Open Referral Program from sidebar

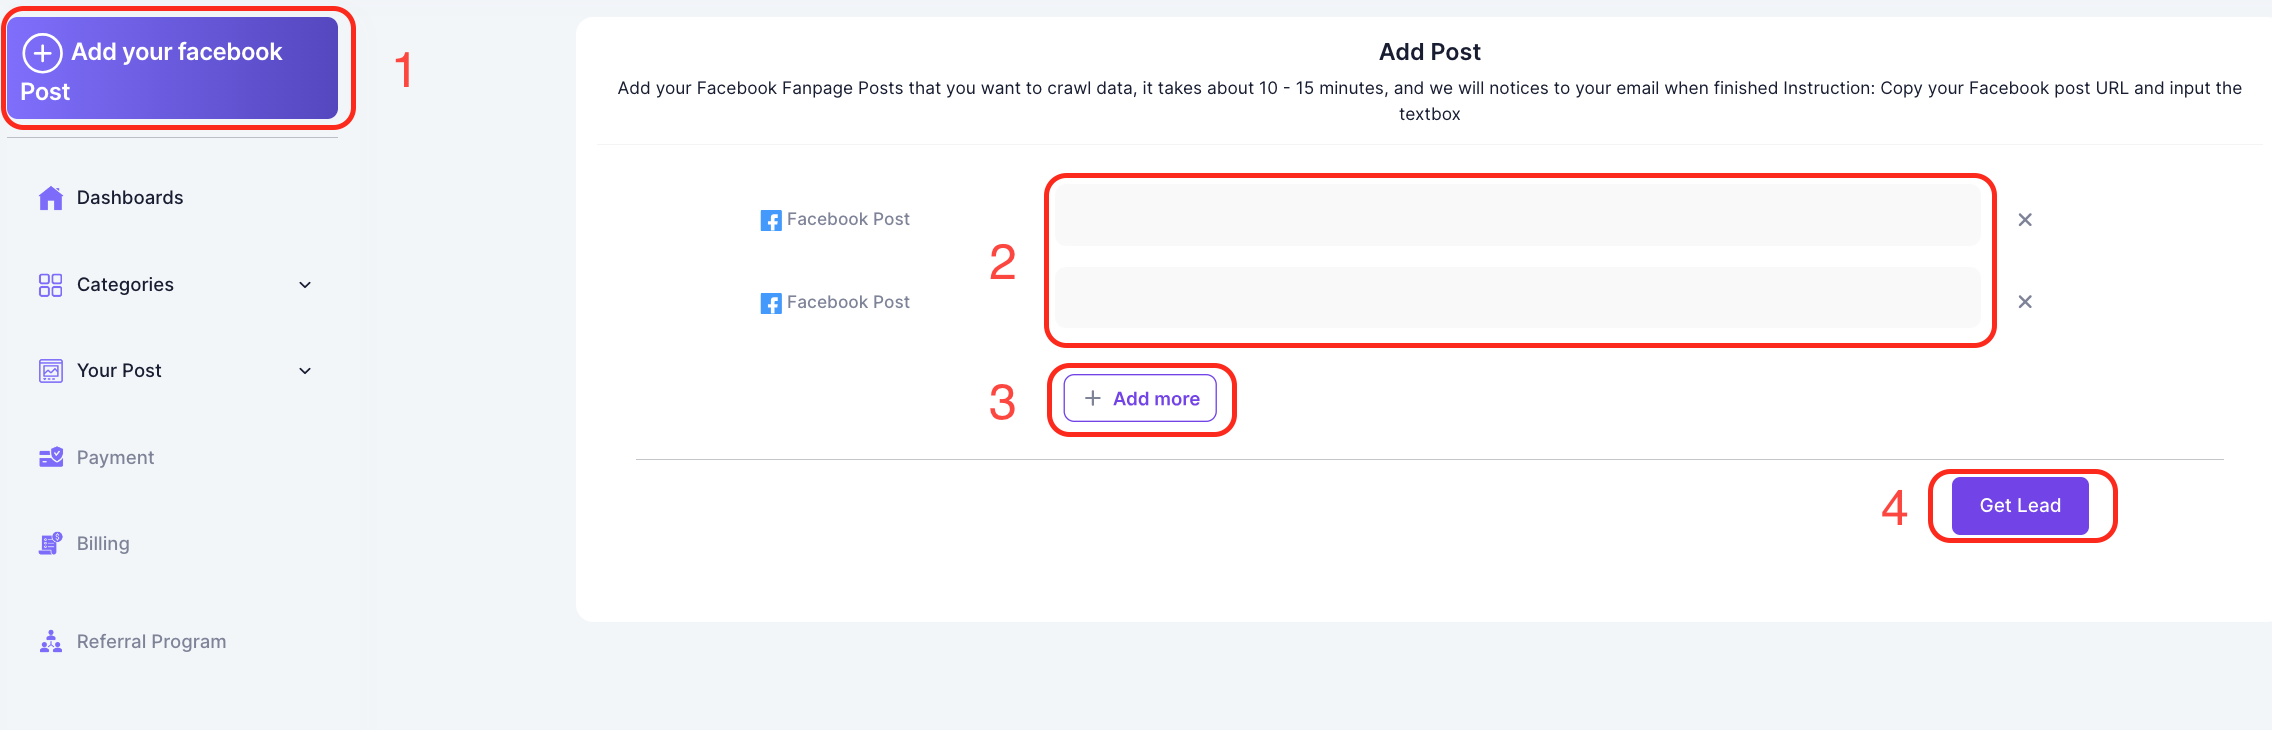(x=151, y=641)
